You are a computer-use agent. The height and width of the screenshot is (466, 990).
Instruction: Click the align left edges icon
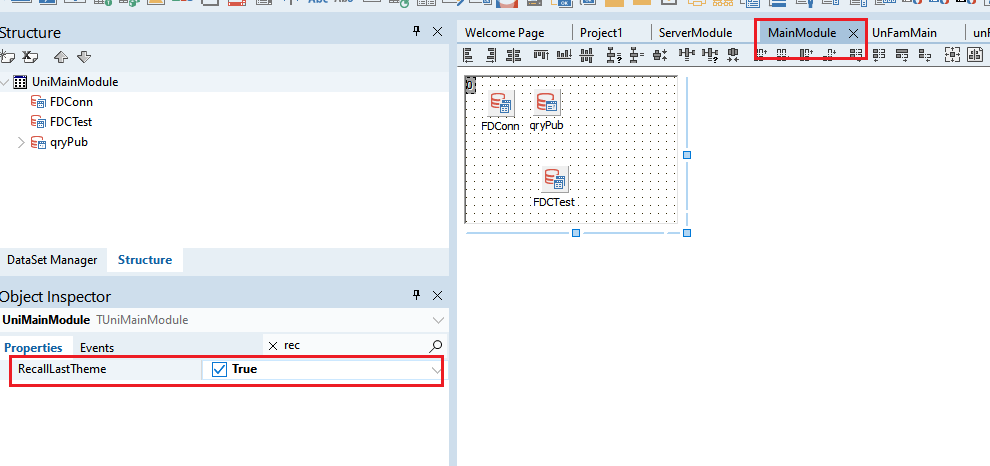[468, 55]
